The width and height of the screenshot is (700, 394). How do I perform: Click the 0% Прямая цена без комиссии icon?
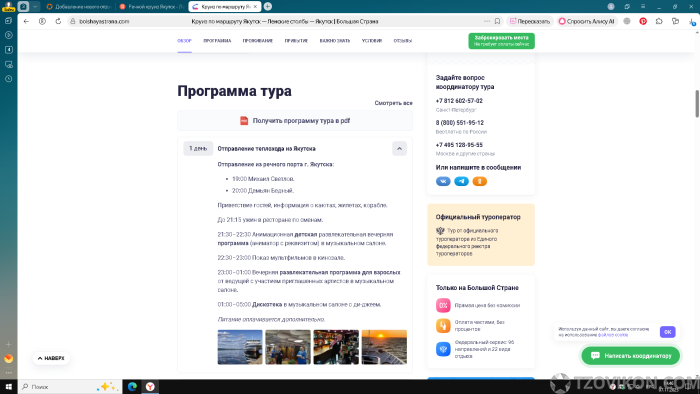(443, 306)
